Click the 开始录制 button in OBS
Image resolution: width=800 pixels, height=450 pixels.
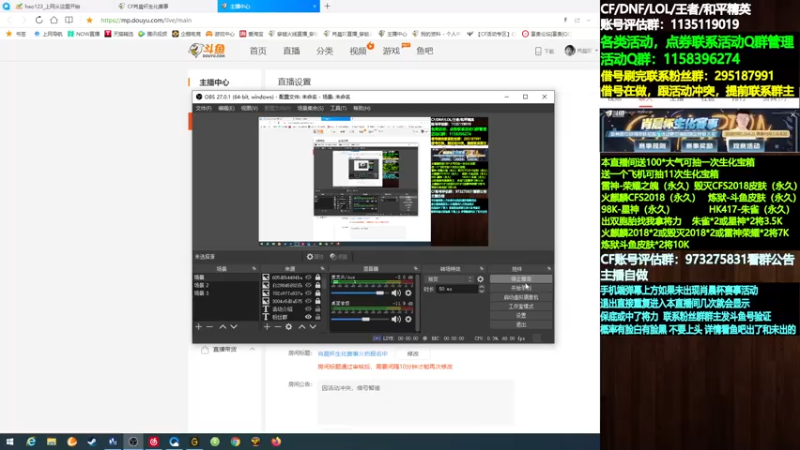pyautogui.click(x=521, y=288)
